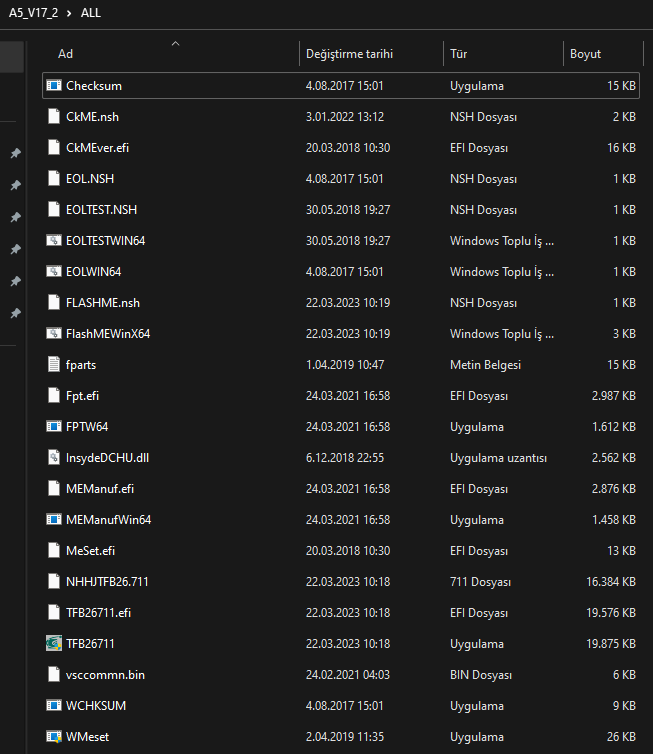Select the Checksum application icon
Screen dimensions: 653x754
click(x=54, y=86)
